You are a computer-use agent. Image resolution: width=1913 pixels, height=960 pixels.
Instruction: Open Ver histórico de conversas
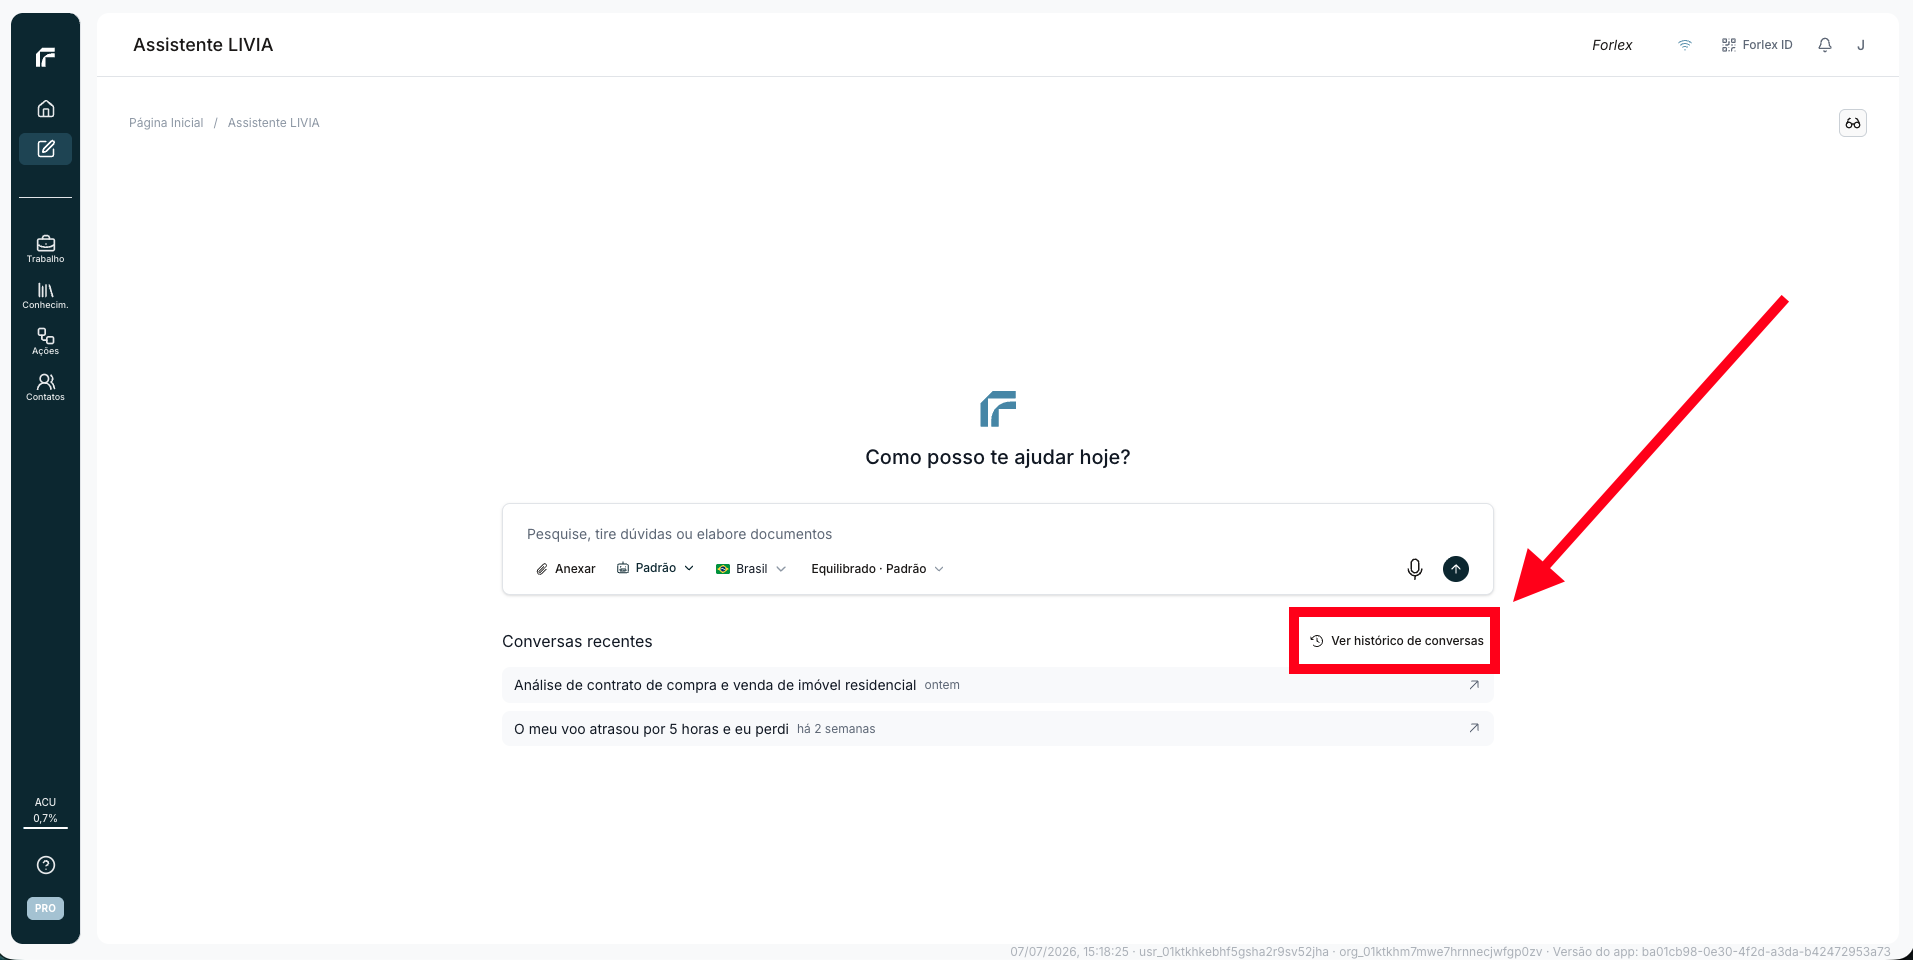(1397, 641)
